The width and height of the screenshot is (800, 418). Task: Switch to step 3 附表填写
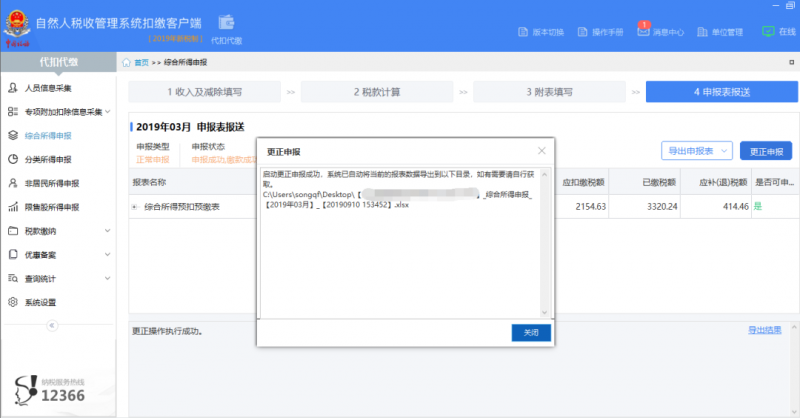click(x=550, y=92)
